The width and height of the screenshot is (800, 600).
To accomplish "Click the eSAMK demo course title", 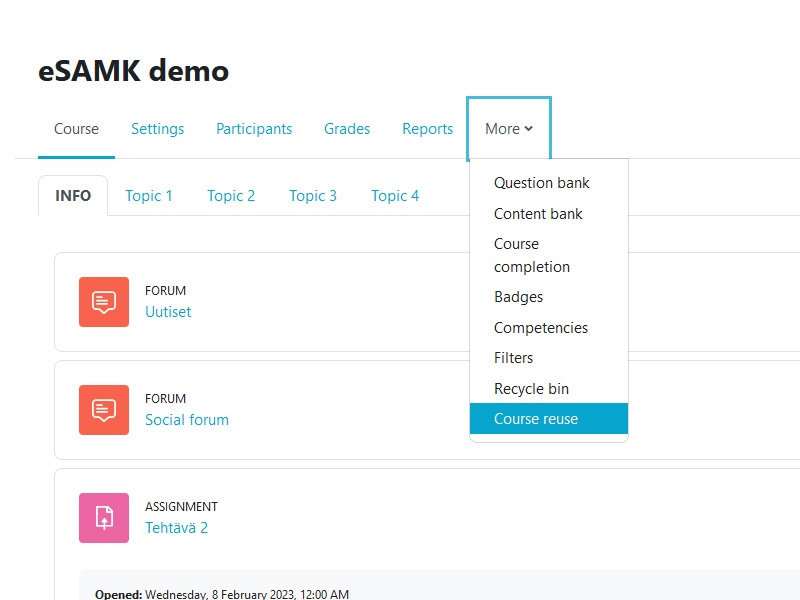I will [x=134, y=70].
